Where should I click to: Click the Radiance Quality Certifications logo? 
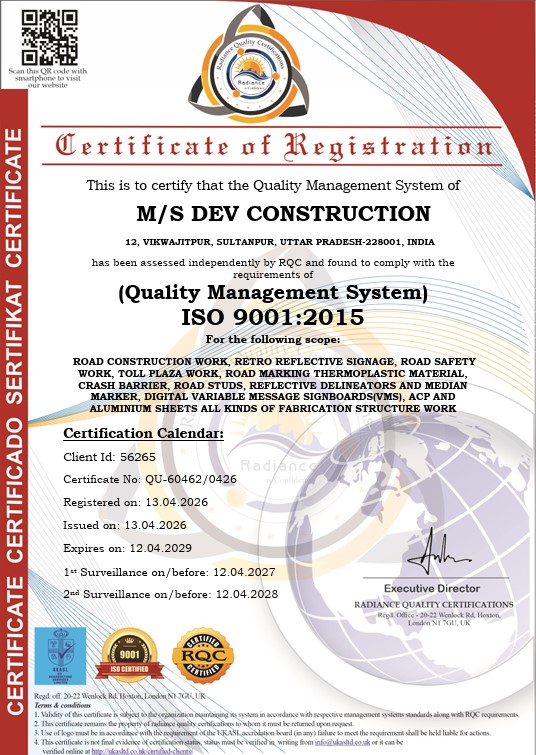click(249, 66)
